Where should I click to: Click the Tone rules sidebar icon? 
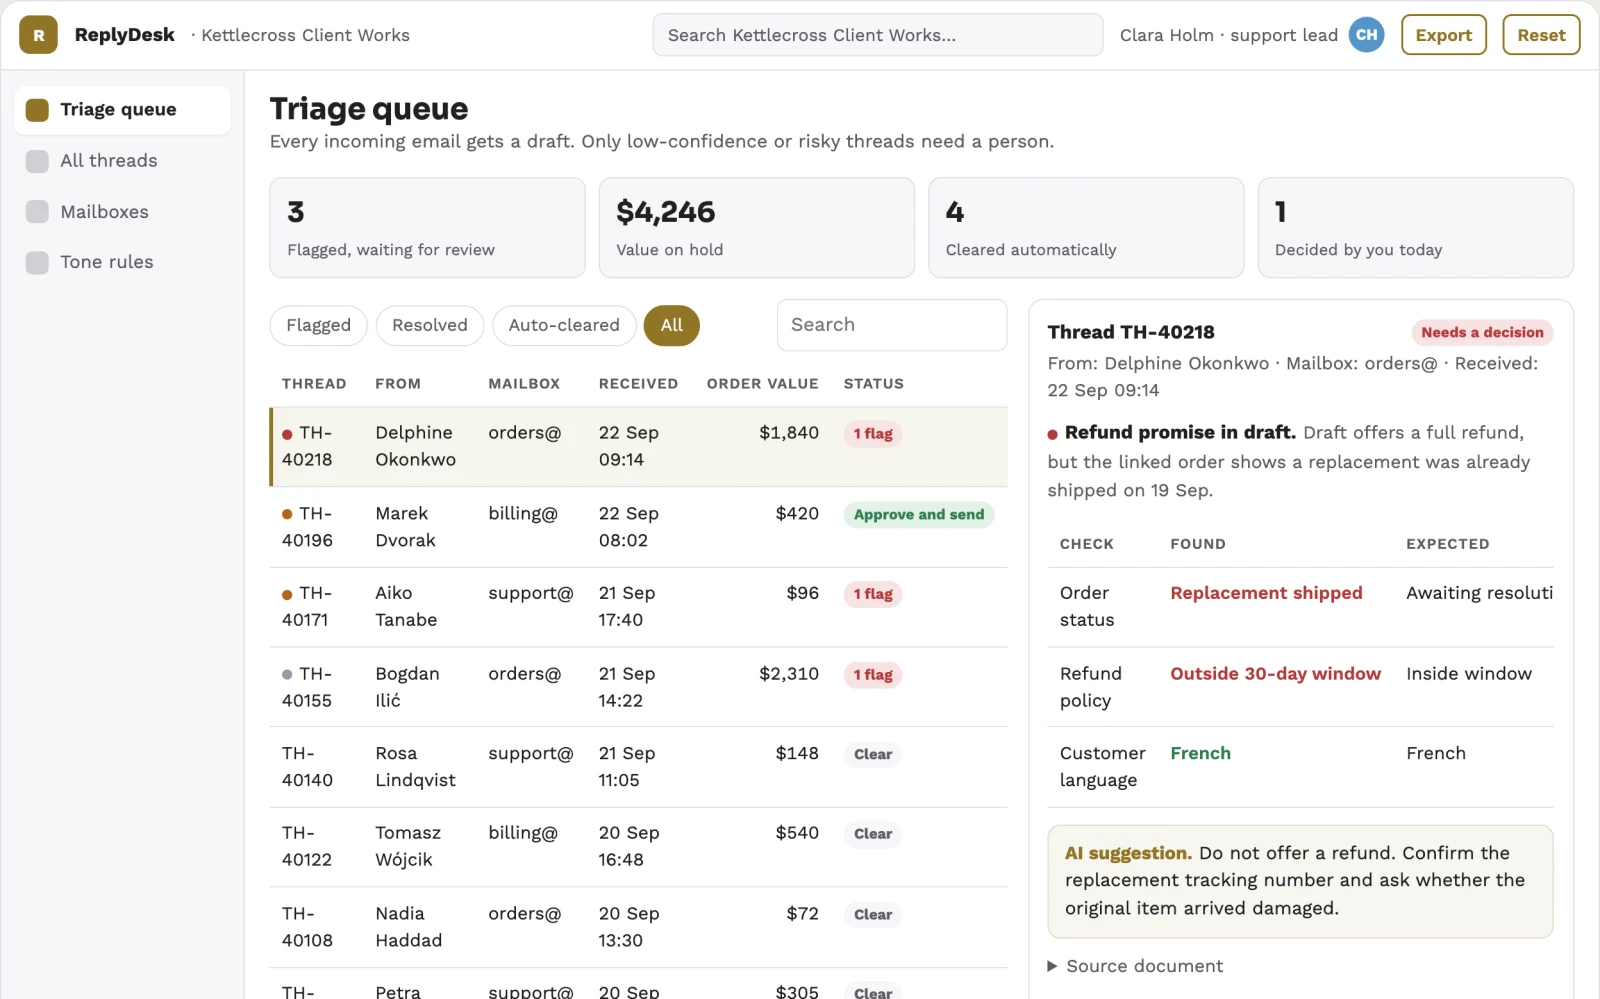click(37, 262)
